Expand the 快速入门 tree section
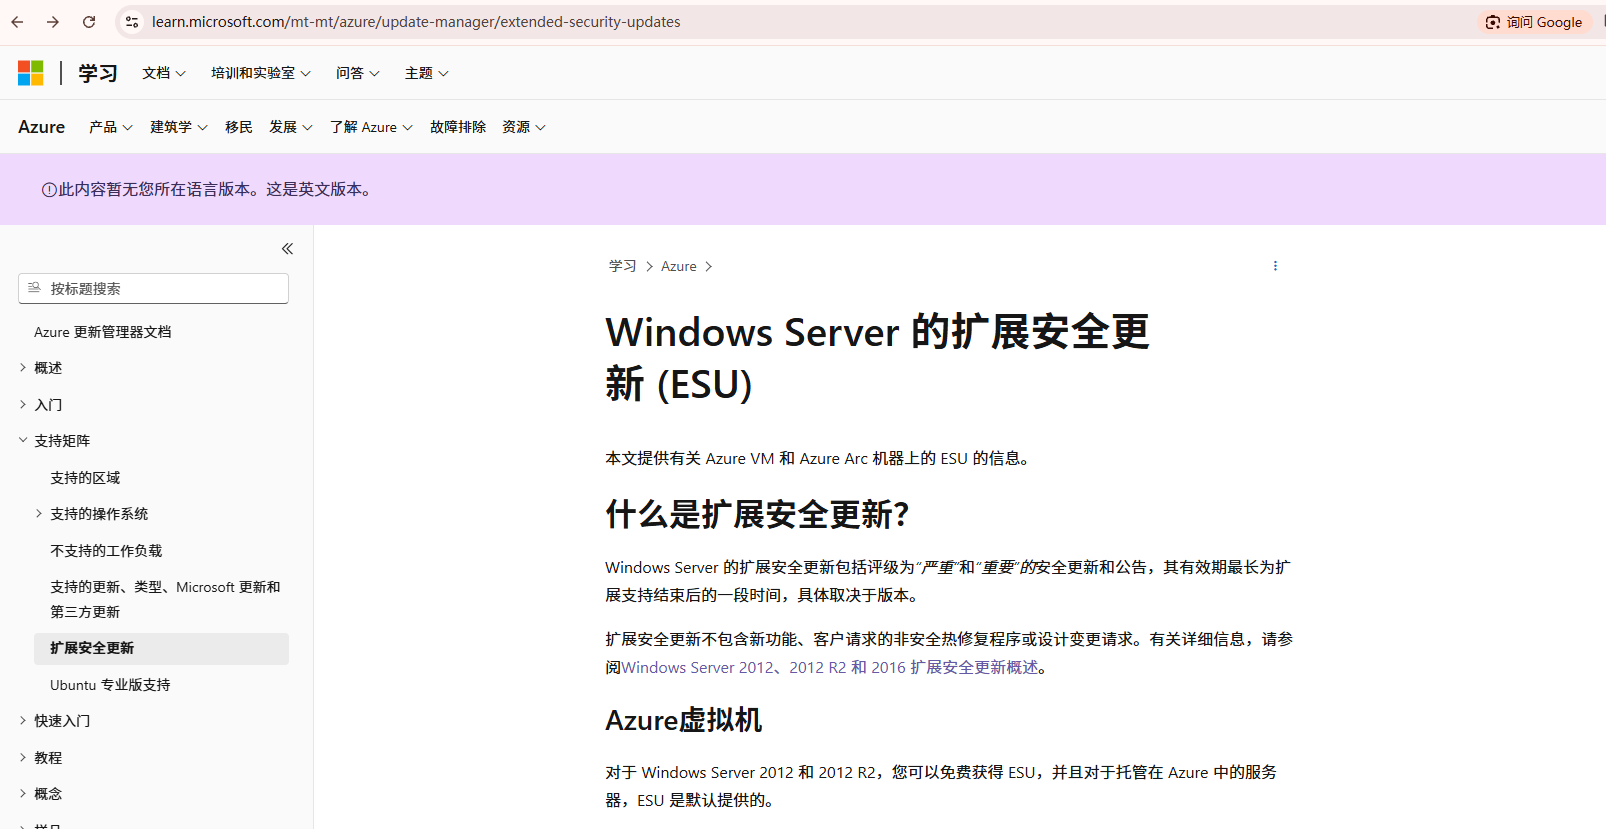Viewport: 1606px width, 829px height. click(x=54, y=721)
